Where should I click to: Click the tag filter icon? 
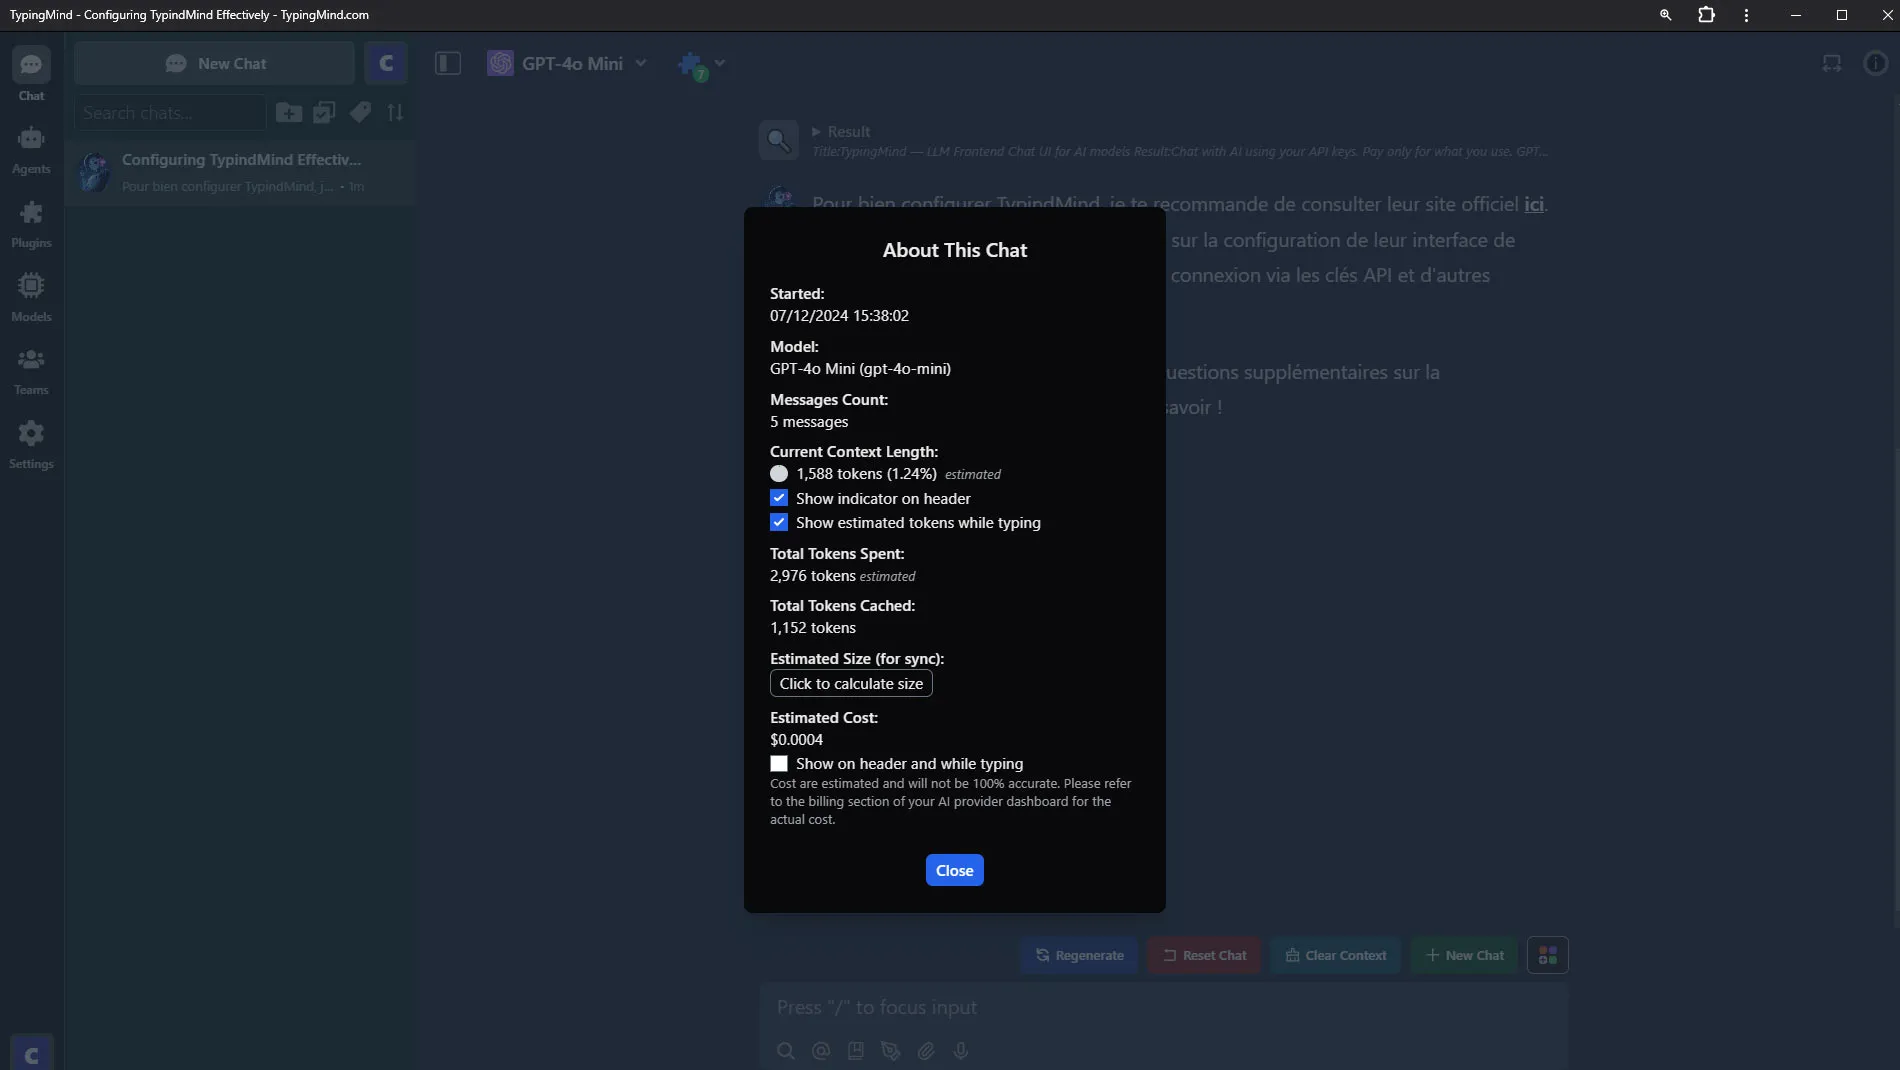click(x=360, y=112)
